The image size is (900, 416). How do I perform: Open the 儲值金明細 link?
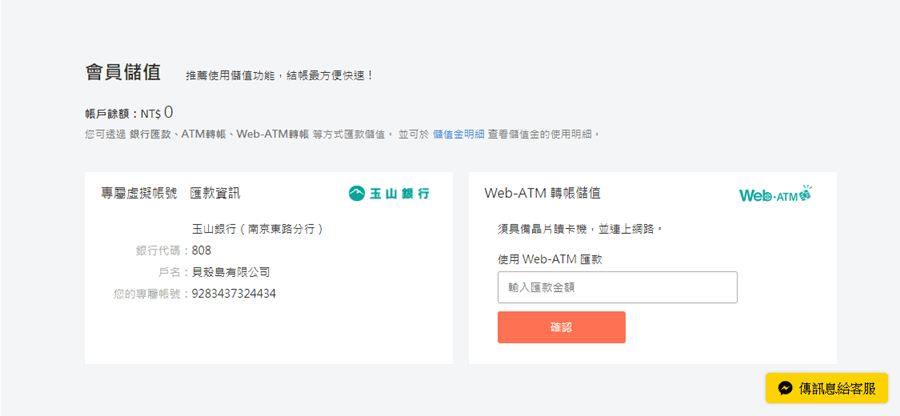[458, 134]
